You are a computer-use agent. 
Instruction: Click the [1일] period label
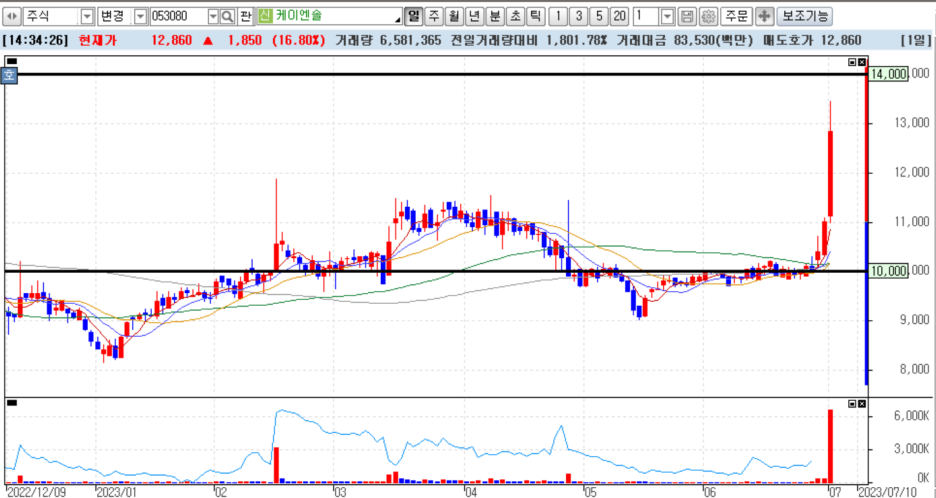pyautogui.click(x=914, y=41)
